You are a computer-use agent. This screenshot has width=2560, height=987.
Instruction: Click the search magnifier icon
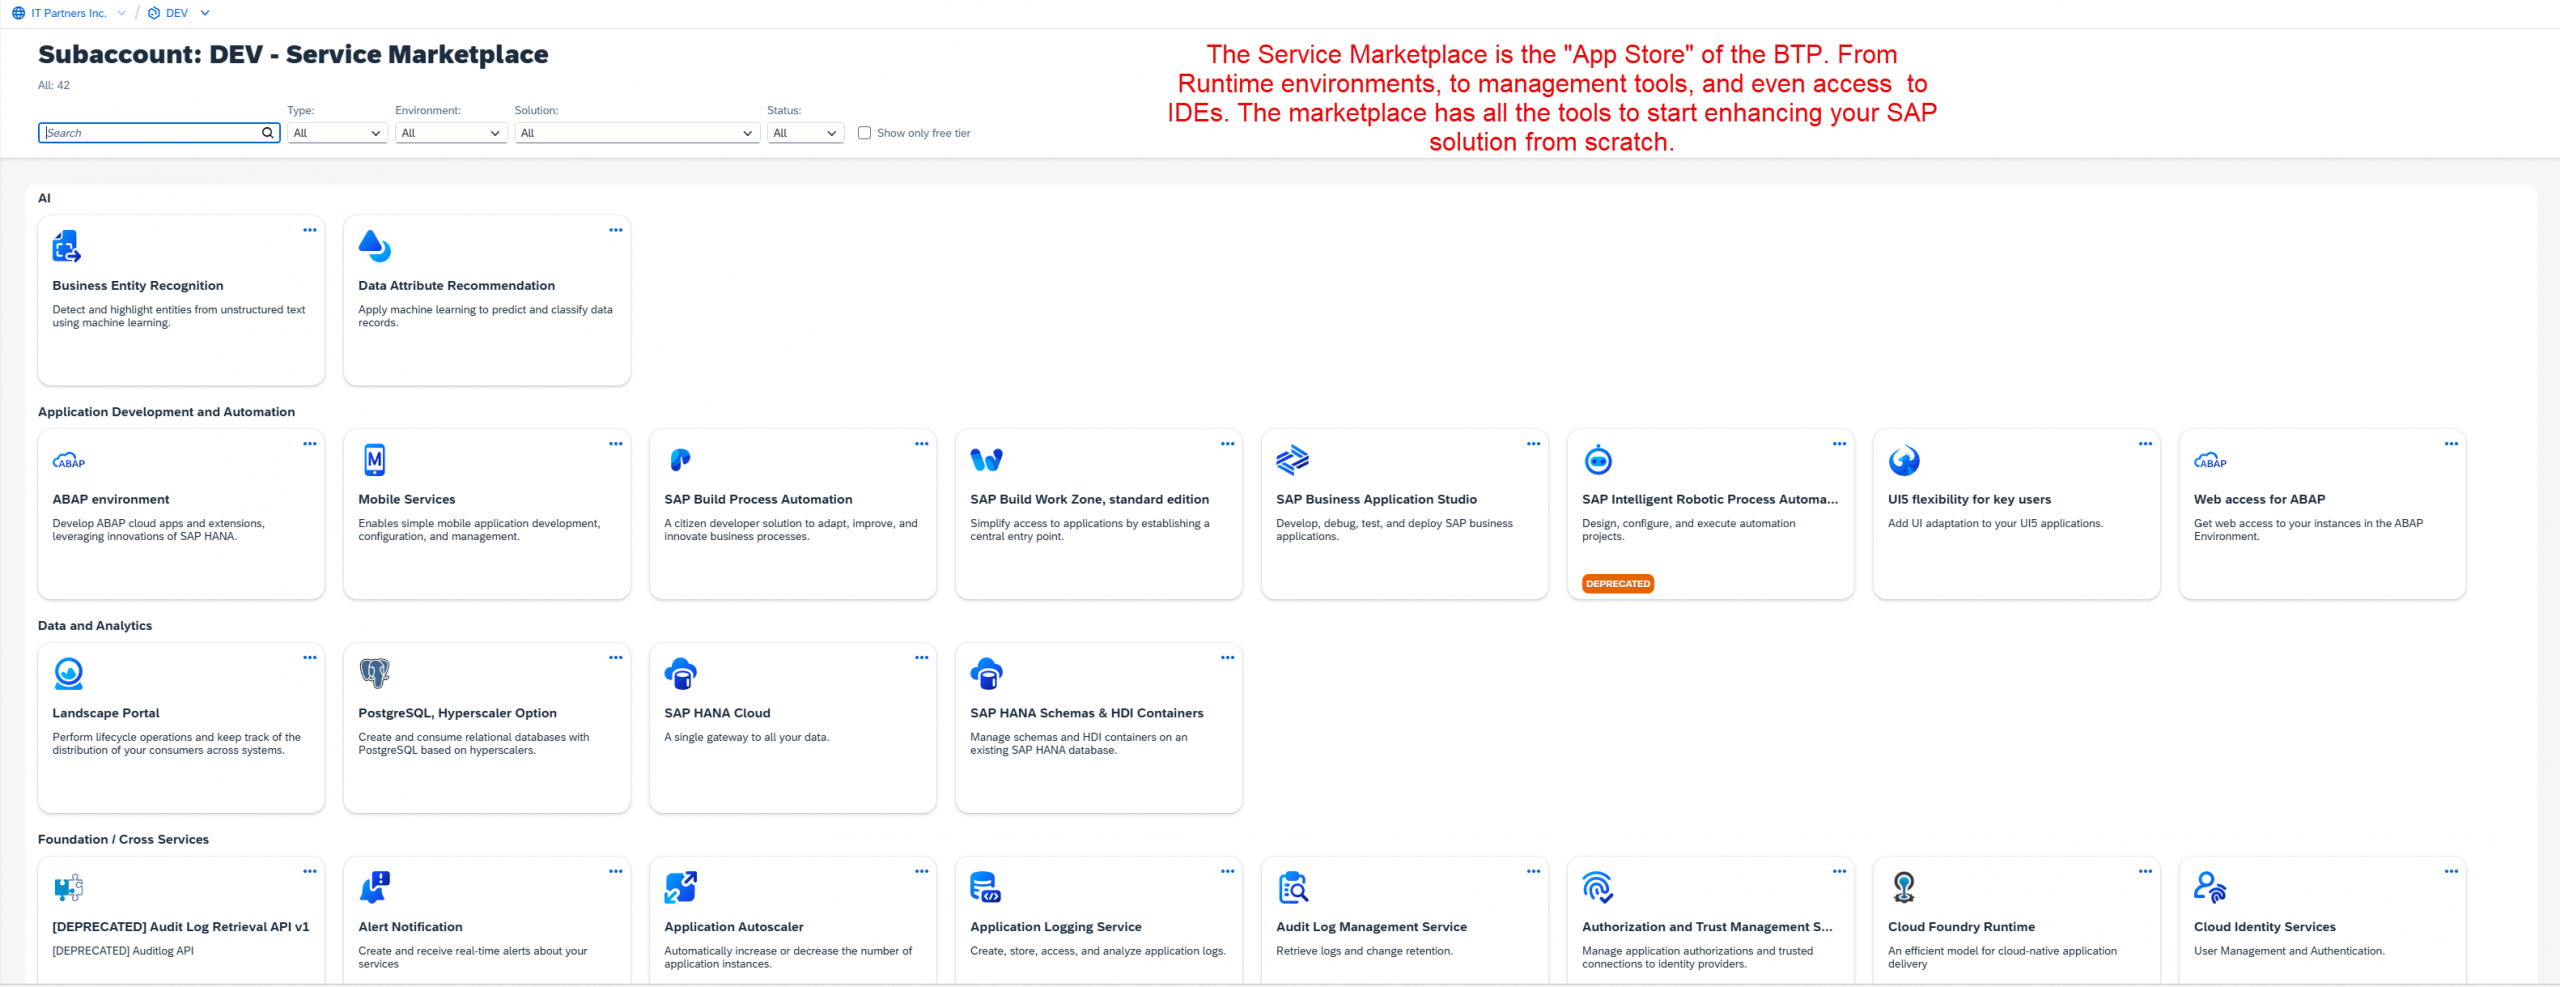268,133
